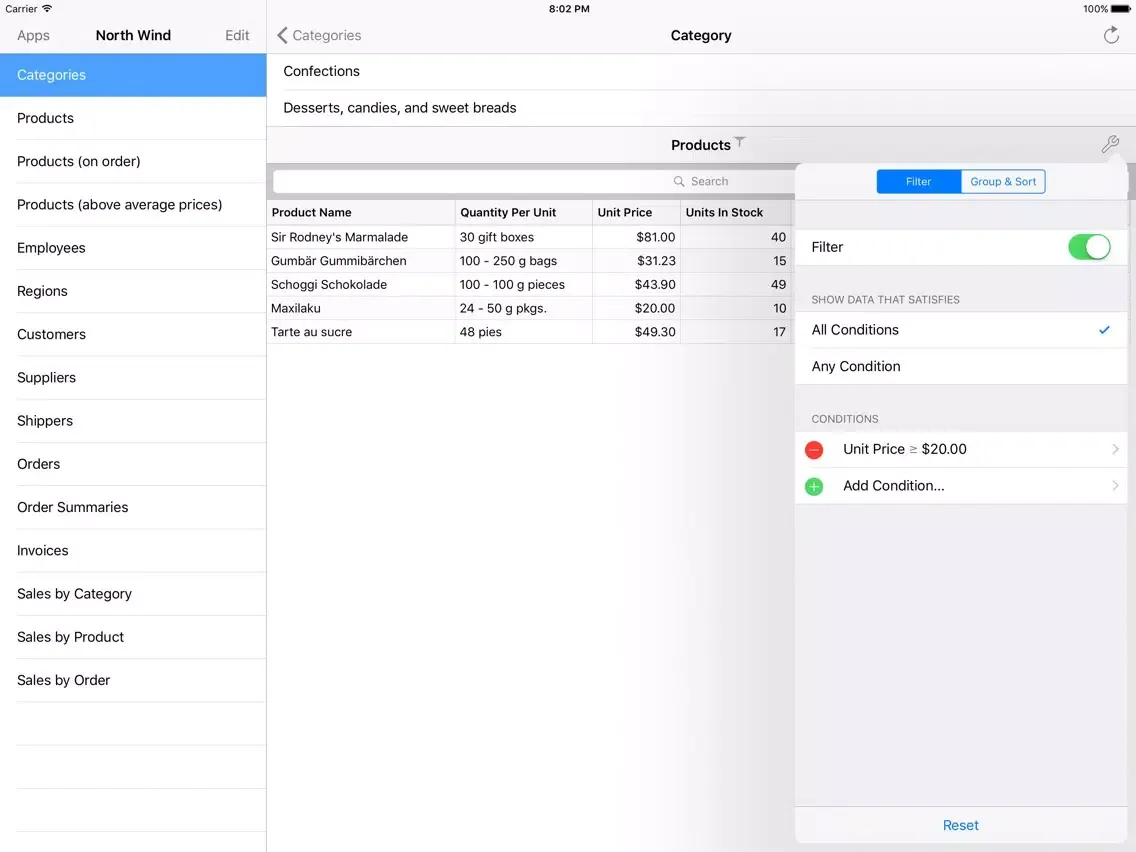The width and height of the screenshot is (1136, 852).
Task: Tap the 30 gift boxes cell
Action: coord(523,237)
